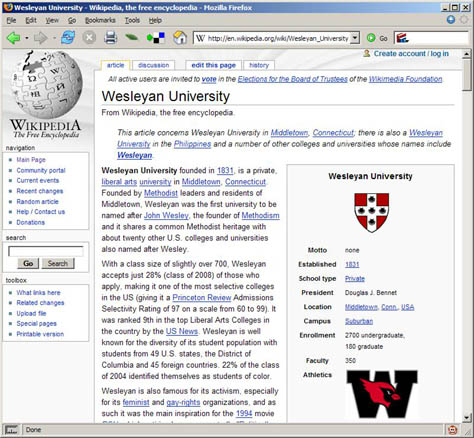Click the Home icon

(x=180, y=38)
